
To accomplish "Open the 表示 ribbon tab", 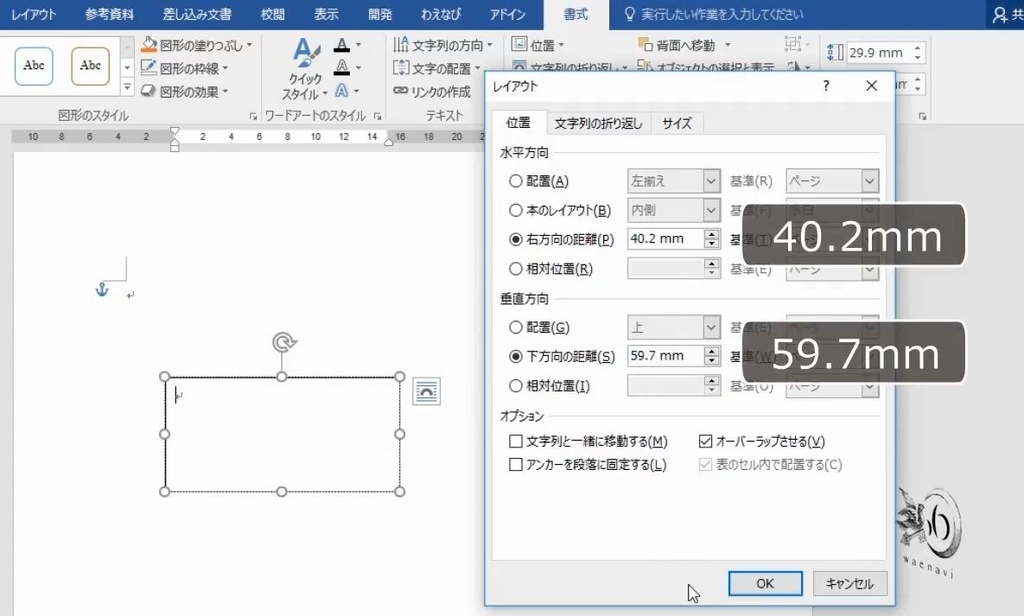I will tap(325, 14).
